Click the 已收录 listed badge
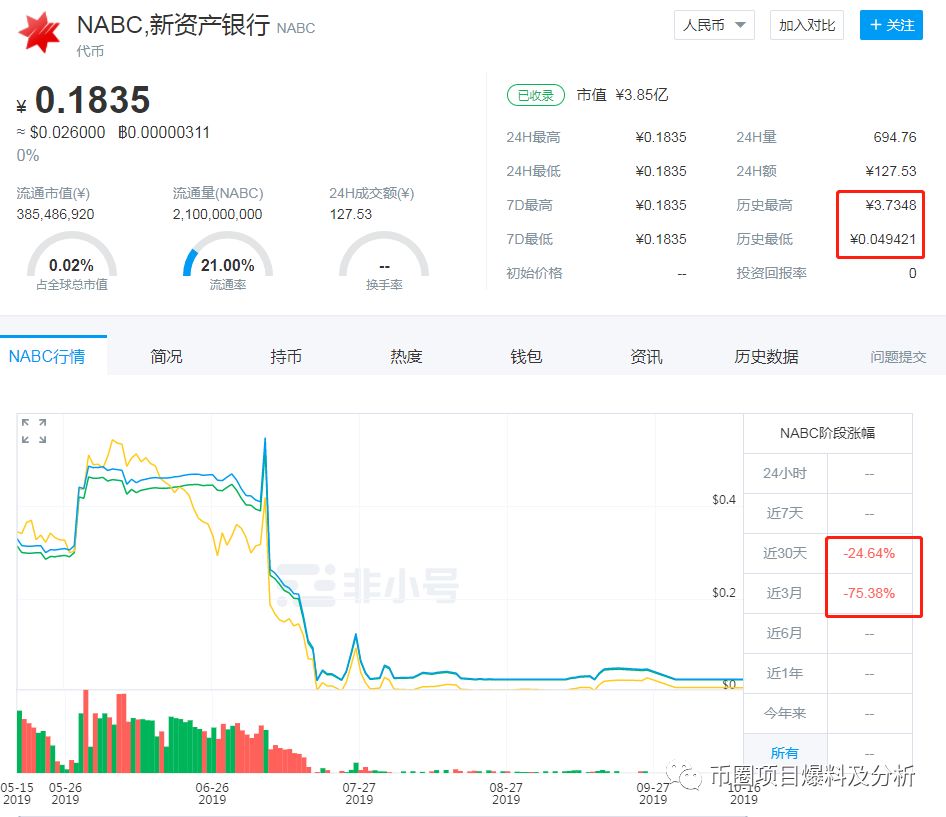This screenshot has width=946, height=817. [x=536, y=95]
